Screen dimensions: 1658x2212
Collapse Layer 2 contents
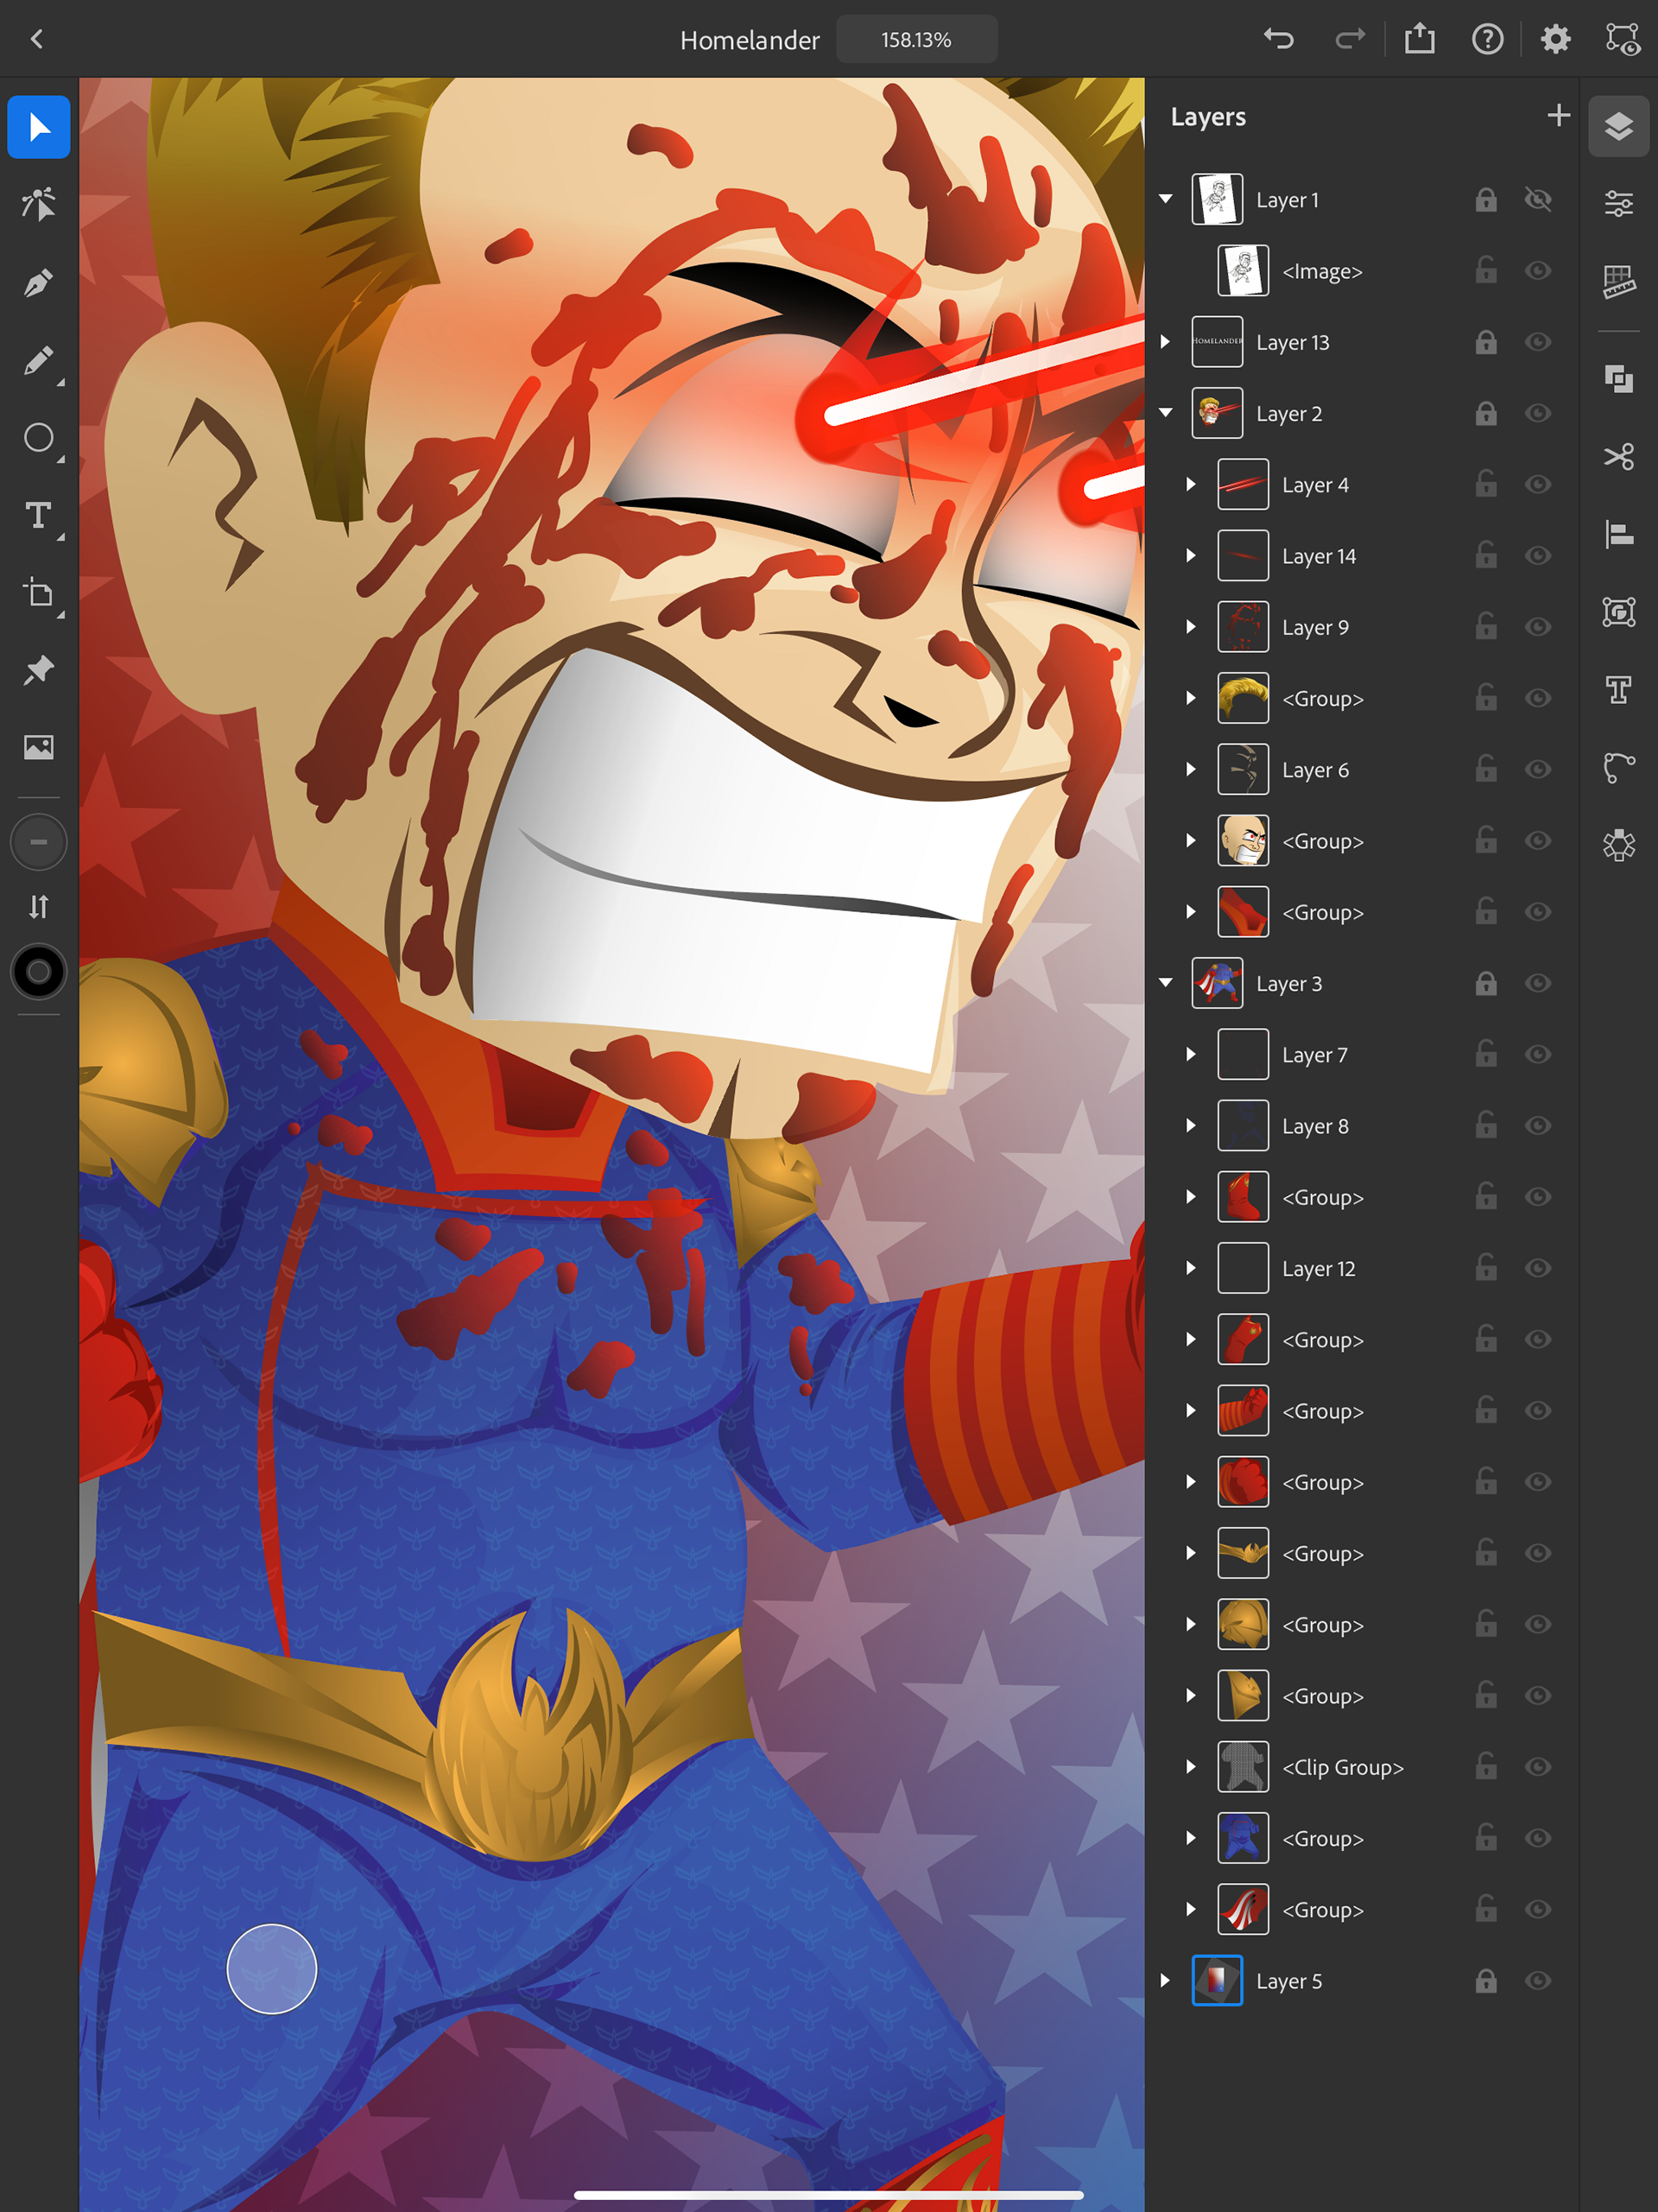click(1166, 413)
